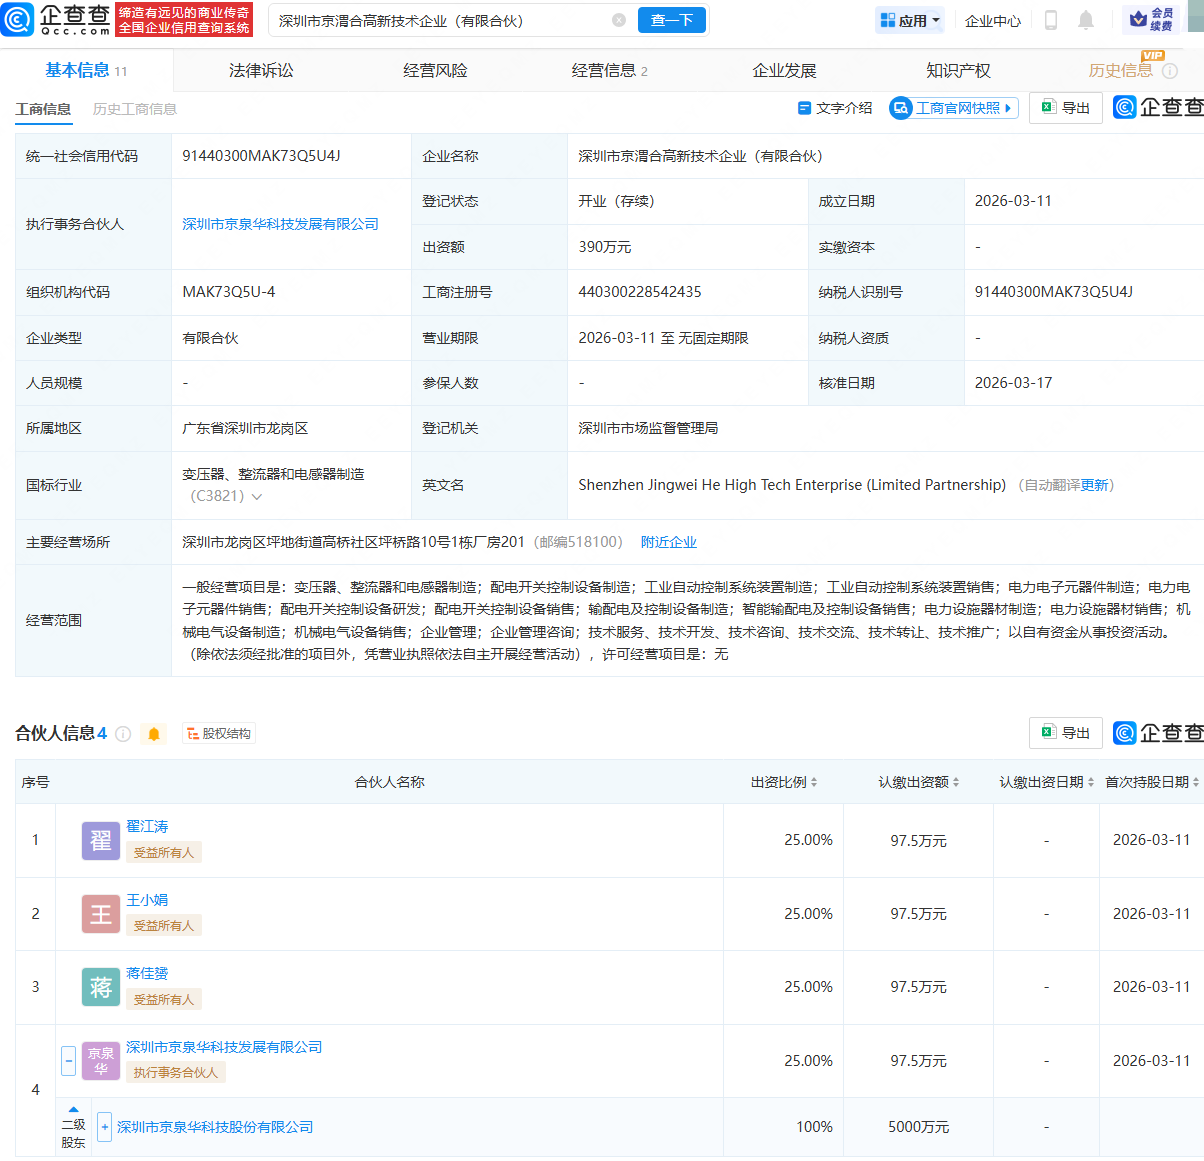Image resolution: width=1204 pixels, height=1161 pixels.
Task: Open the 附近企业 nearby companies link
Action: 668,542
